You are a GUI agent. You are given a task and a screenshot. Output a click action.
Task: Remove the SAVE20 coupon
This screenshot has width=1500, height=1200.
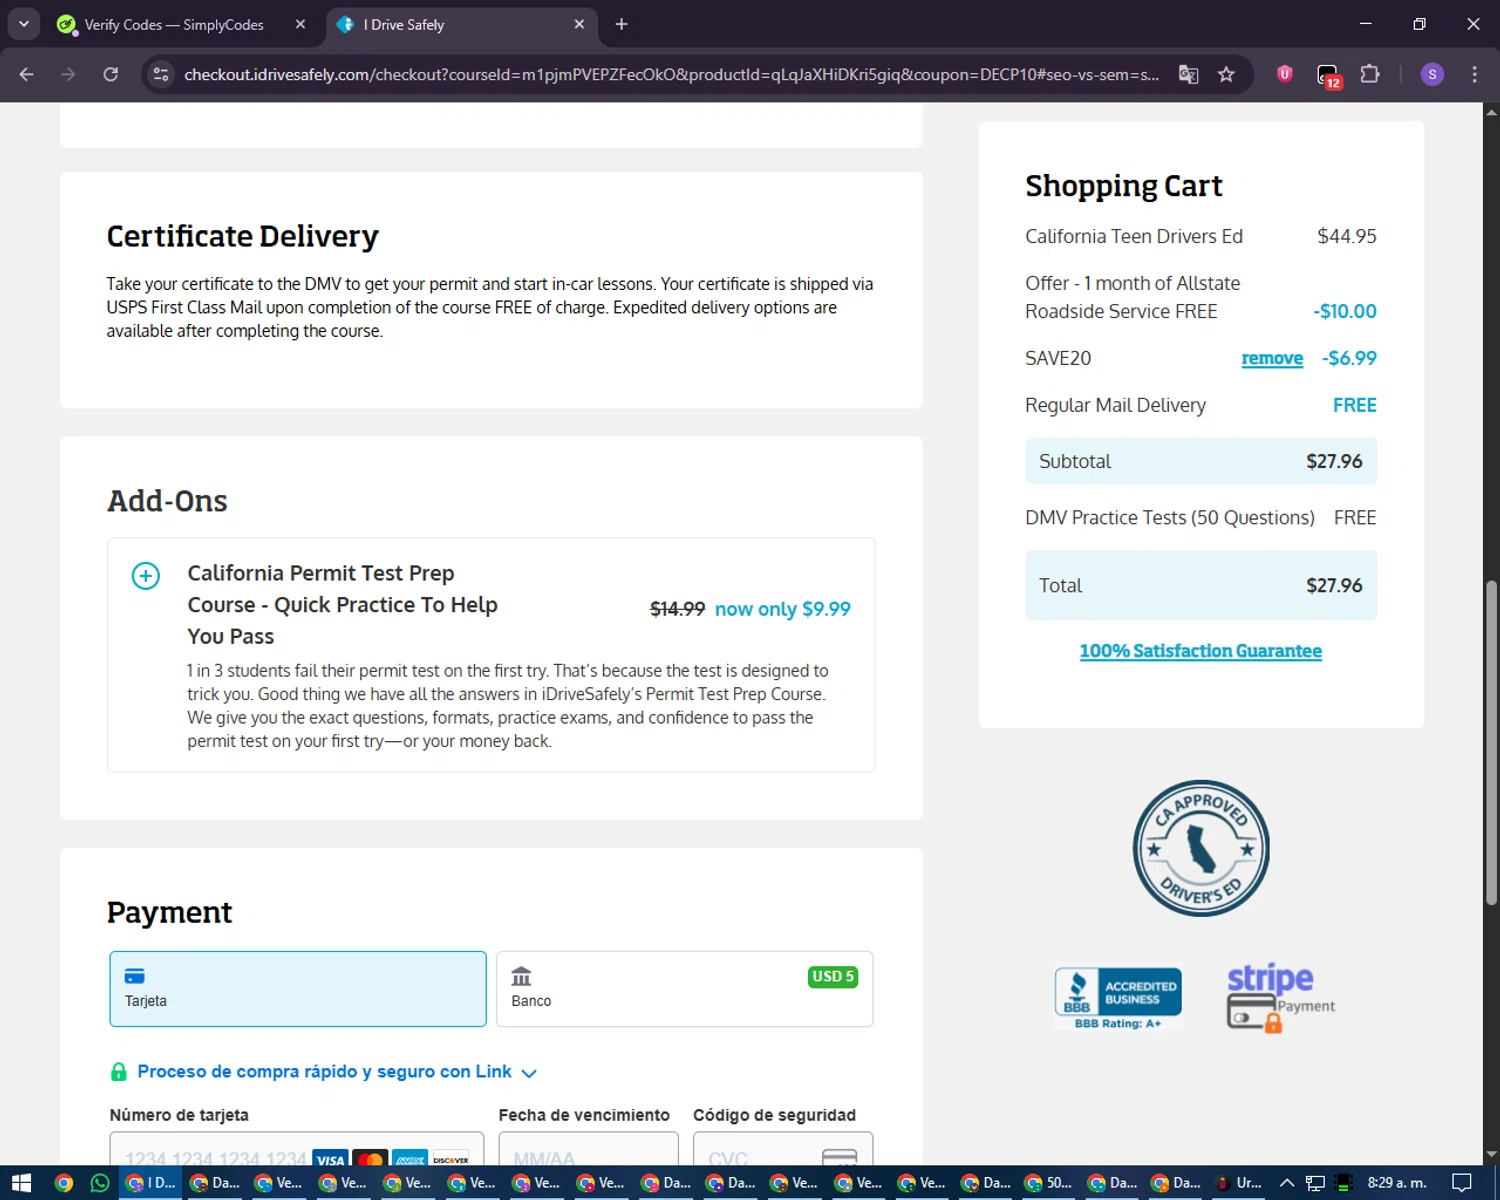tap(1272, 358)
